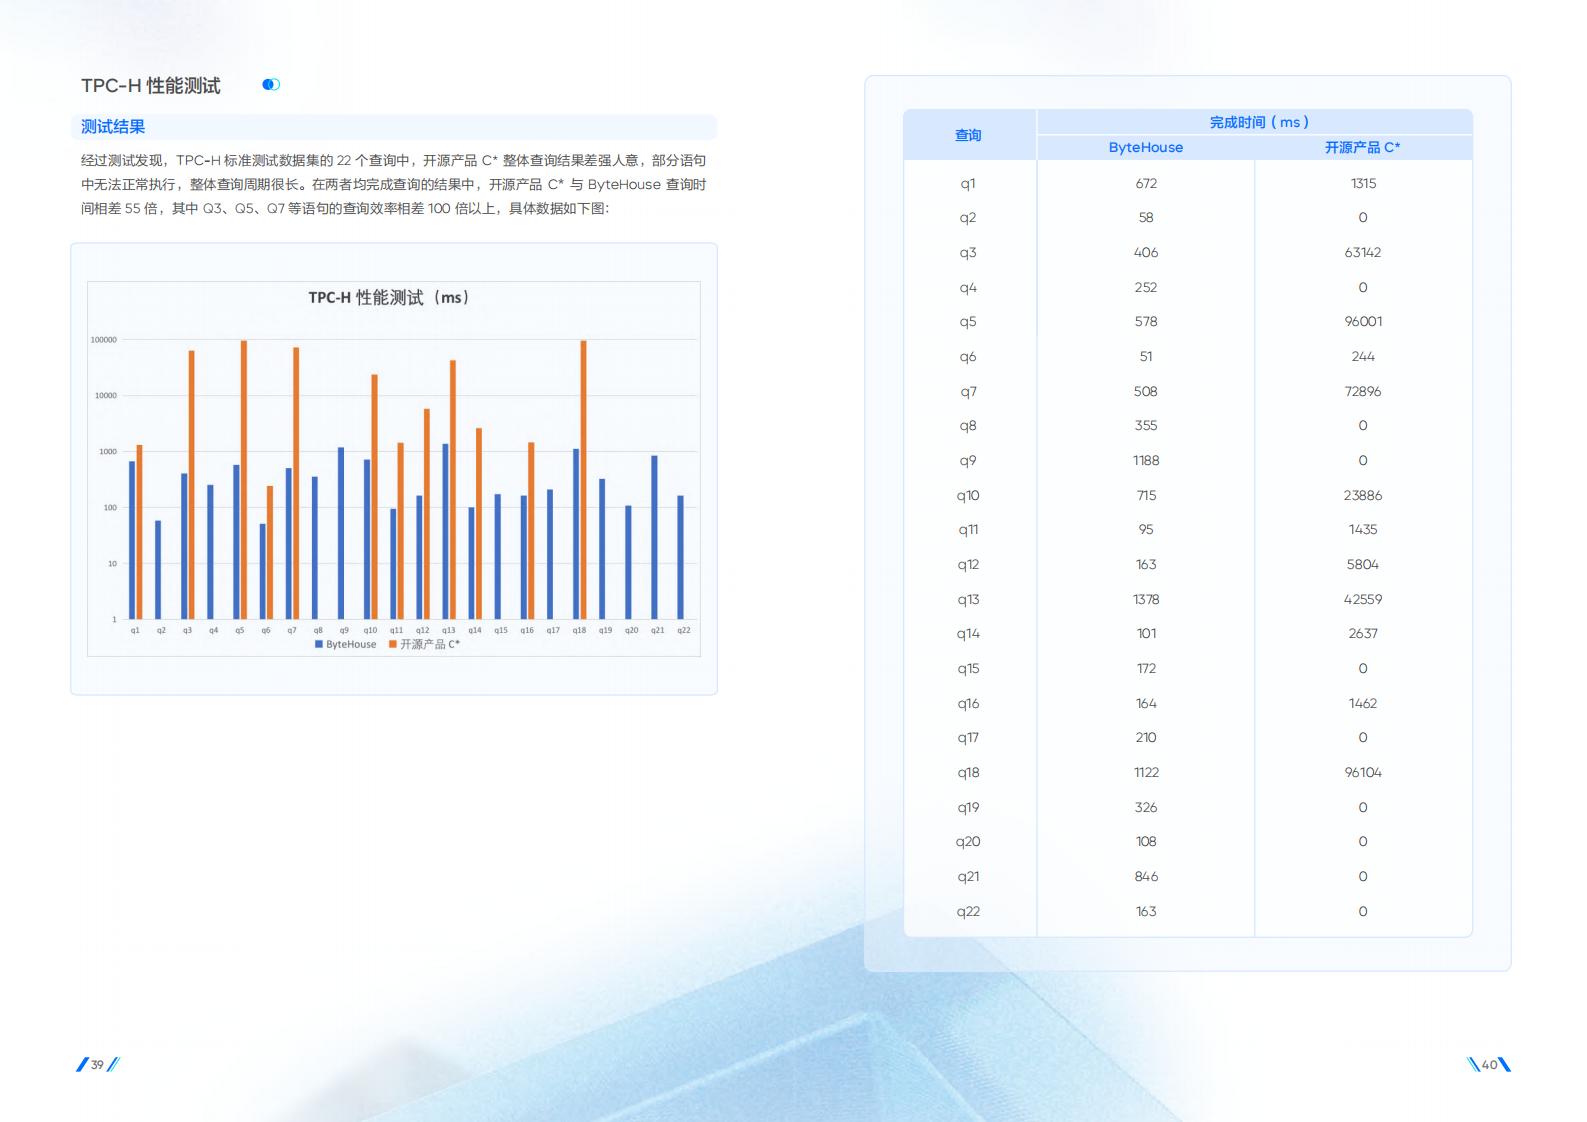Click the chart title TPC-H 性能测试（ms）
This screenshot has width=1587, height=1122.
coord(389,298)
